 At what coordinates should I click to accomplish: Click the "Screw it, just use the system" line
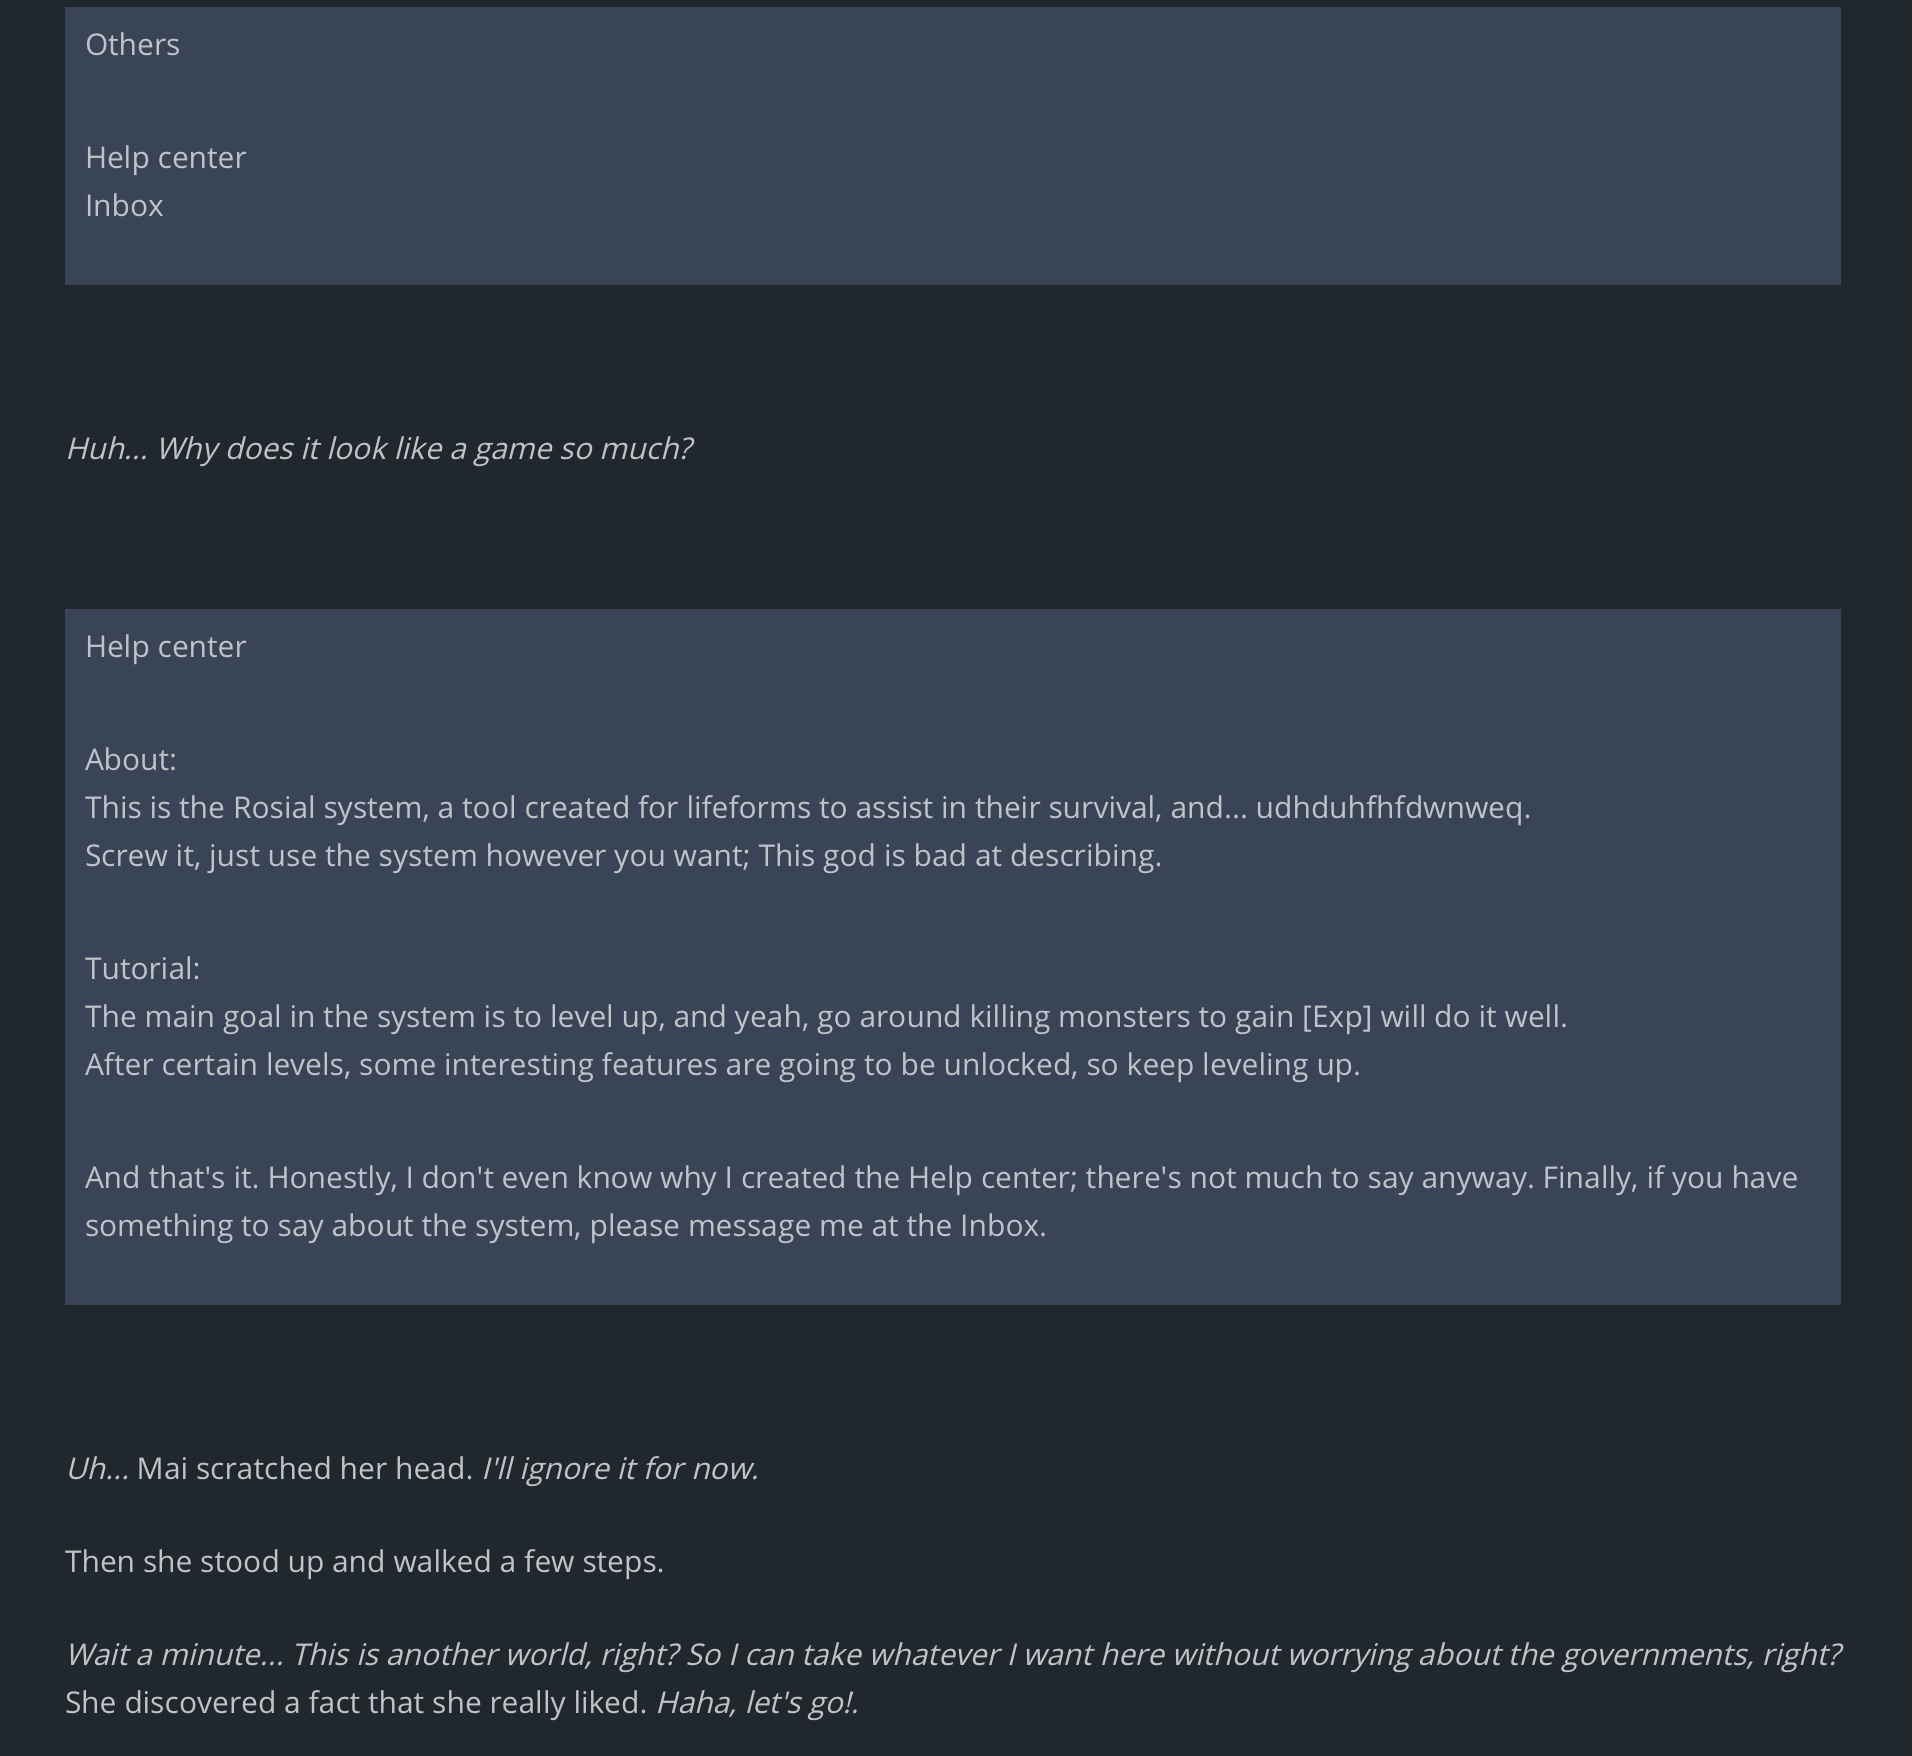tap(622, 856)
